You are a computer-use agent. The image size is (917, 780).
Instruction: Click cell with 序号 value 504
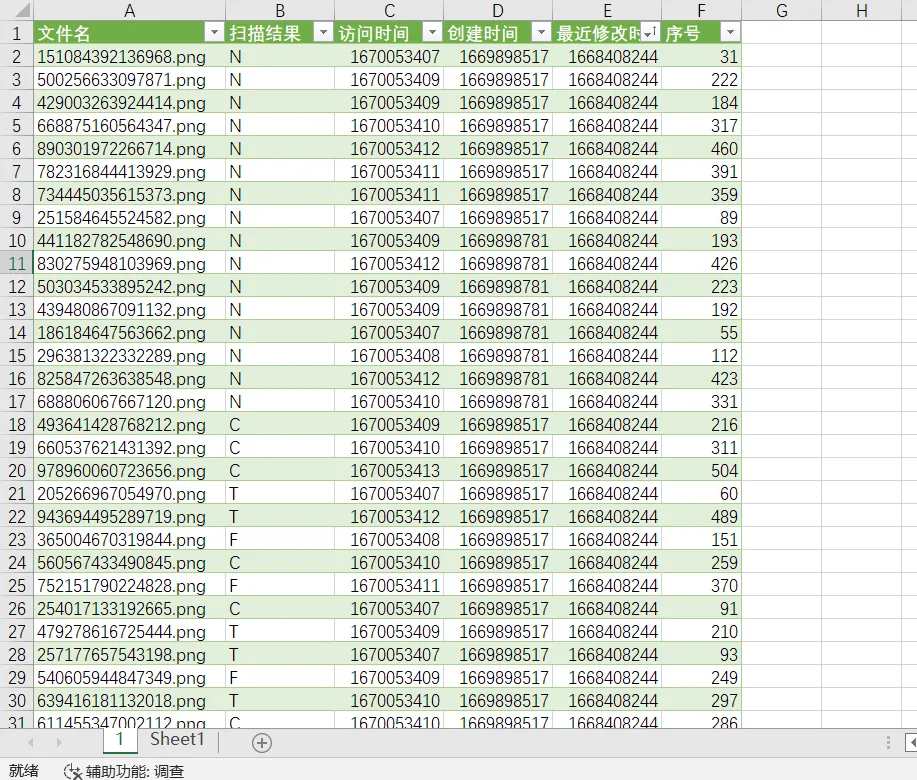[x=700, y=471]
